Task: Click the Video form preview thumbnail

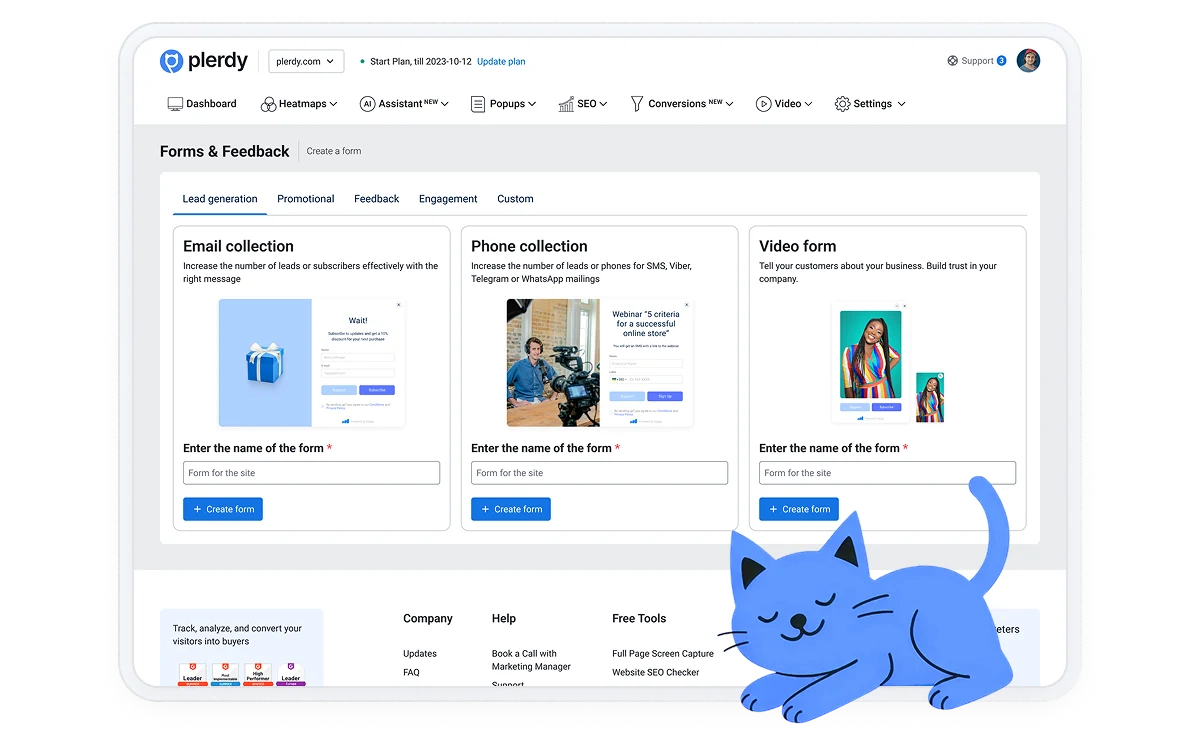Action: pyautogui.click(x=887, y=363)
